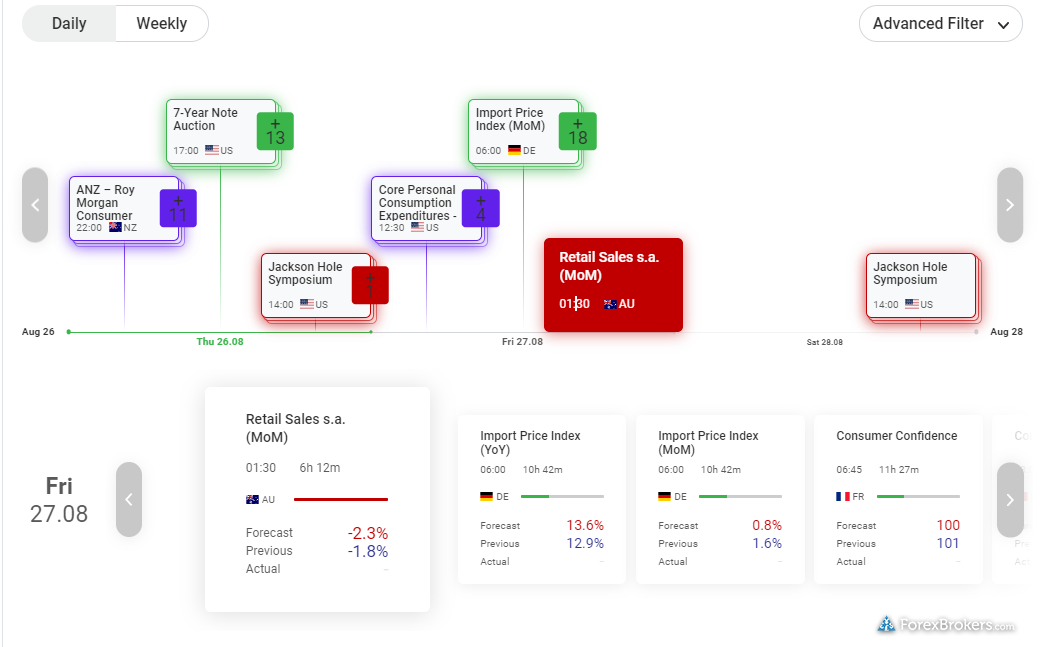Open Import Price Index (YoY) detail card

[542, 500]
